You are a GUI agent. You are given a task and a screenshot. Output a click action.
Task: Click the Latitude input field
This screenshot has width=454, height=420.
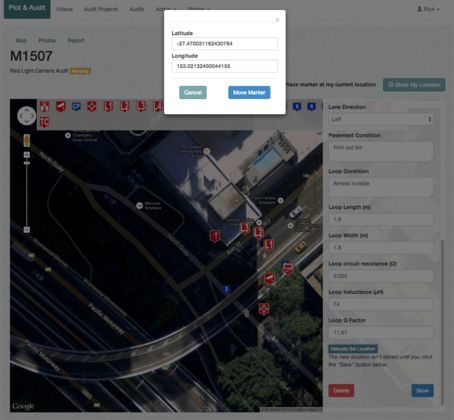tap(225, 44)
